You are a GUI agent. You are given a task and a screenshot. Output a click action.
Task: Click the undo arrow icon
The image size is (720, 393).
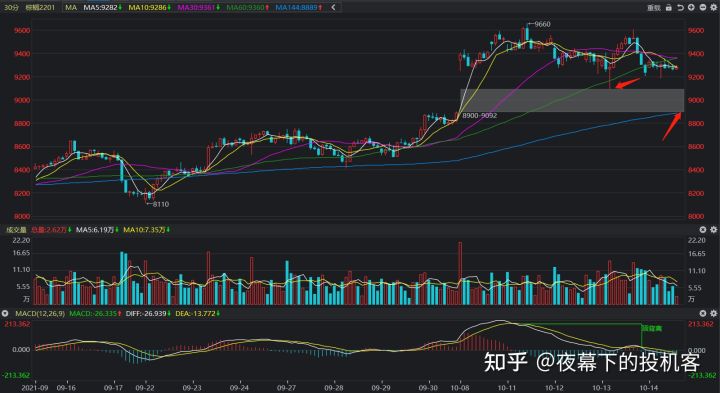pos(680,7)
